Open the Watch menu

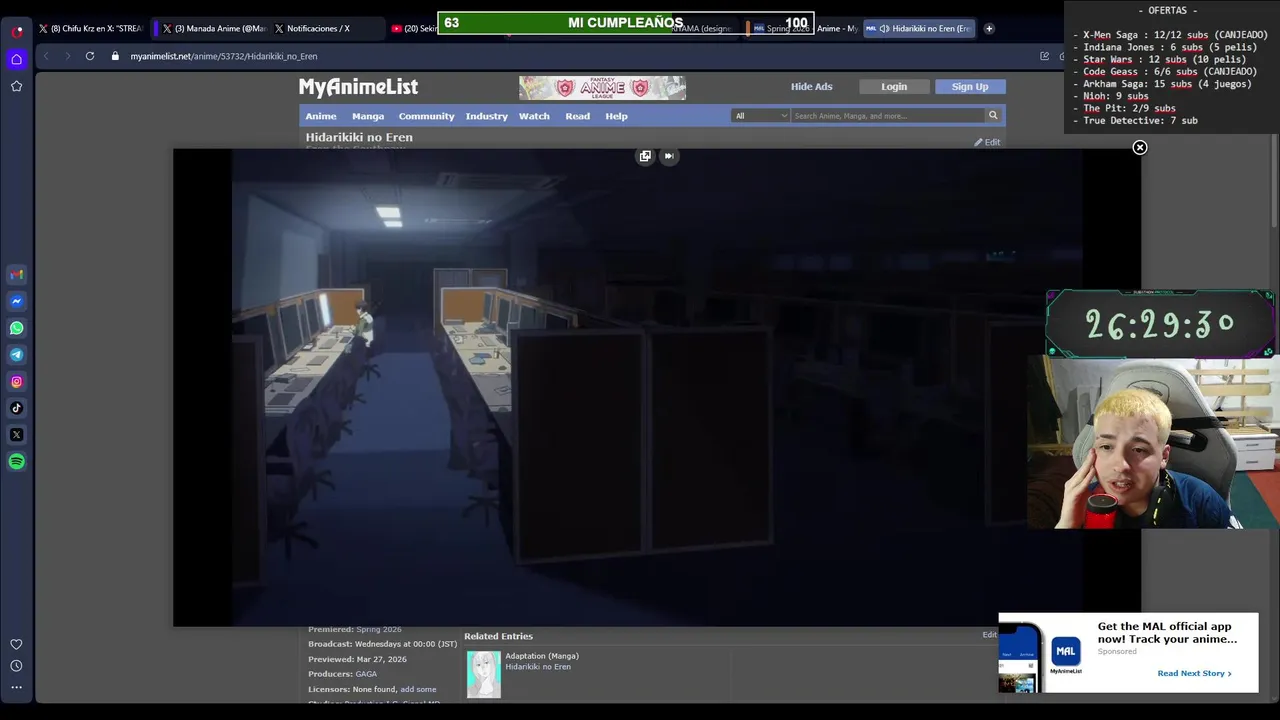click(x=534, y=116)
